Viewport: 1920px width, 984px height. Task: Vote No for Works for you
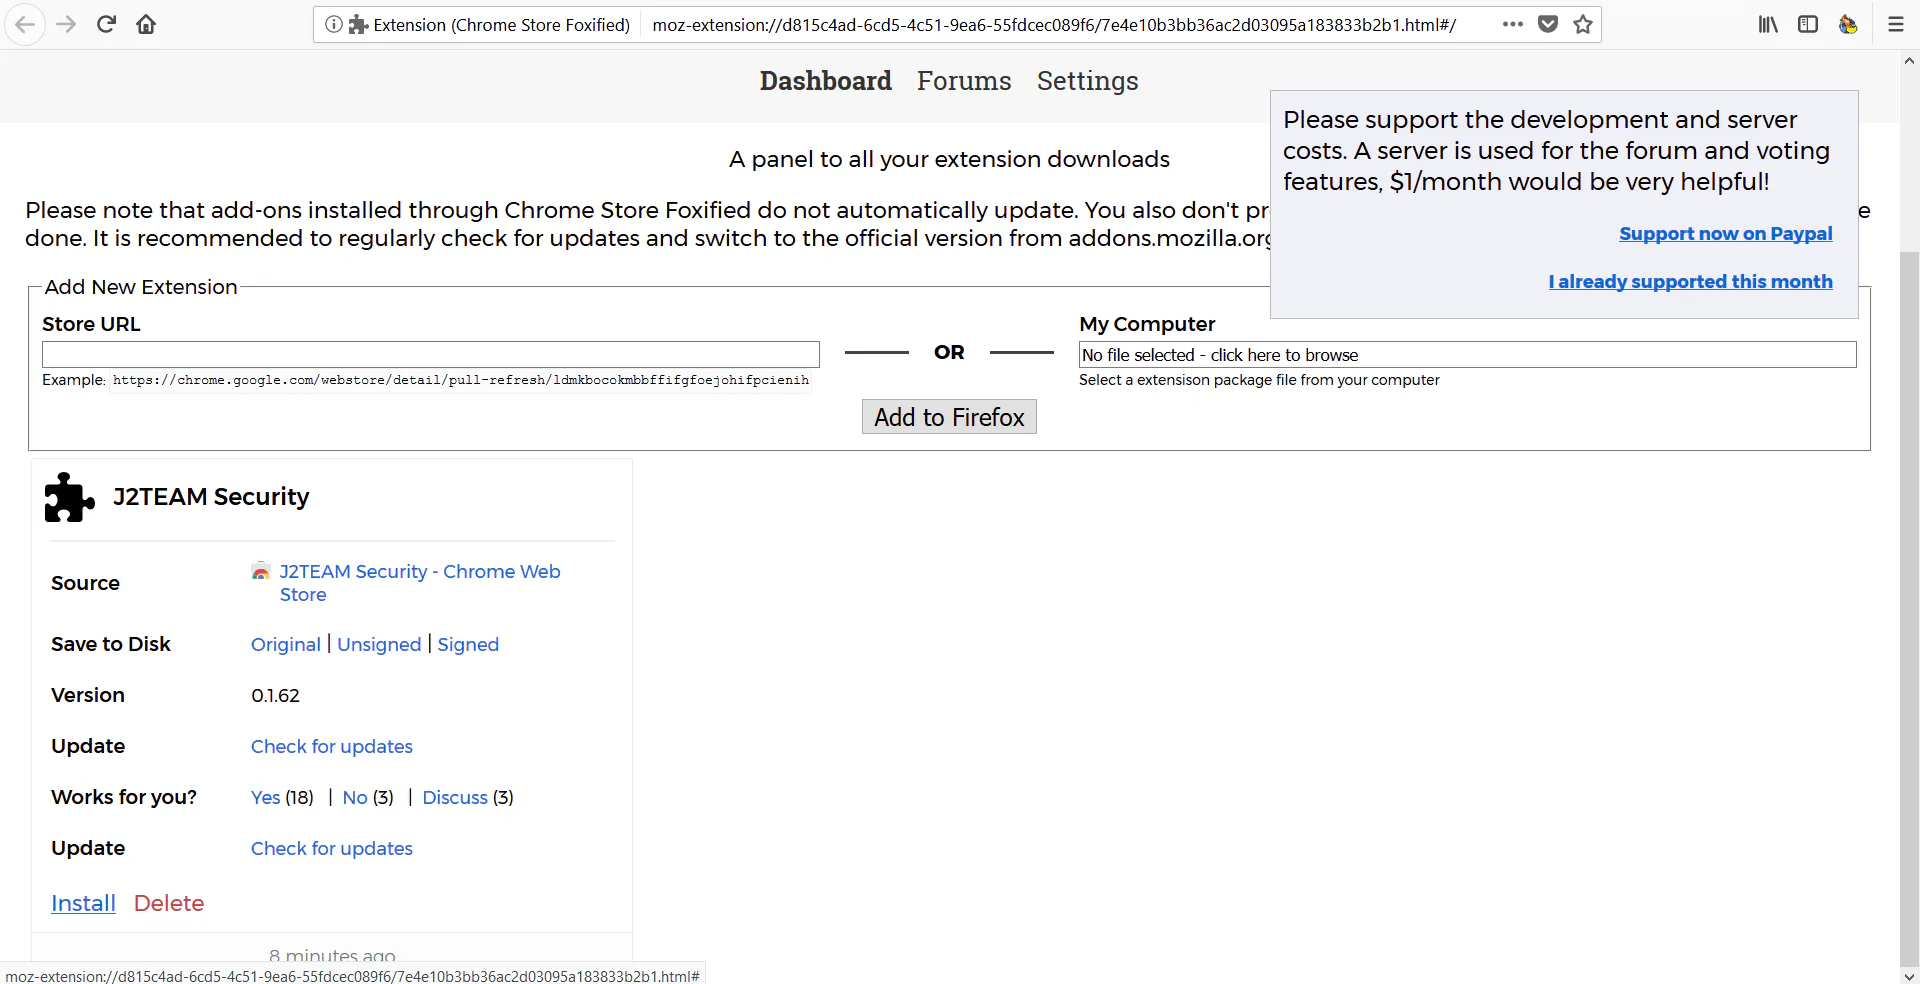point(355,798)
